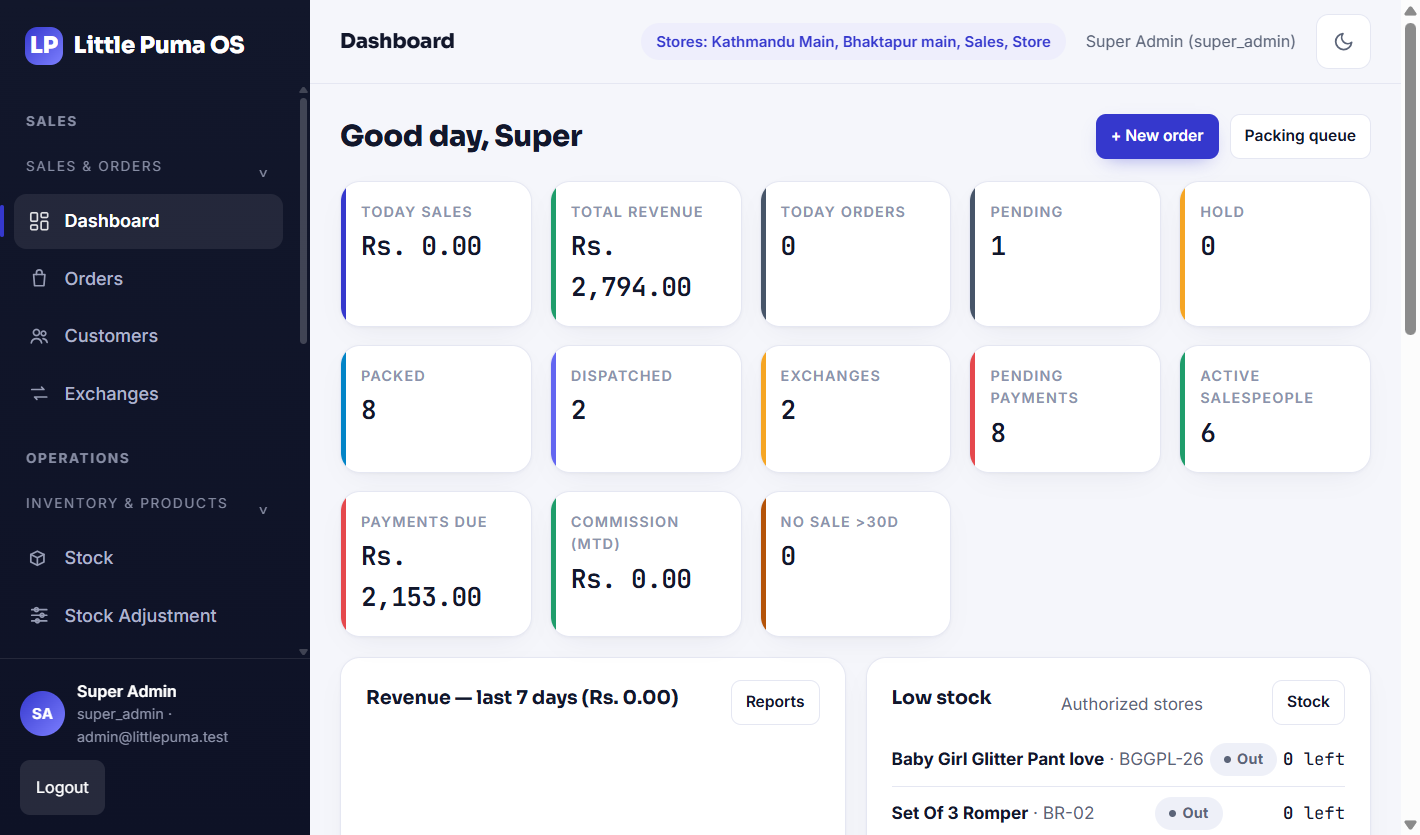Click admin@littlepuma.test email text
Image resolution: width=1420 pixels, height=835 pixels.
pyautogui.click(x=152, y=737)
